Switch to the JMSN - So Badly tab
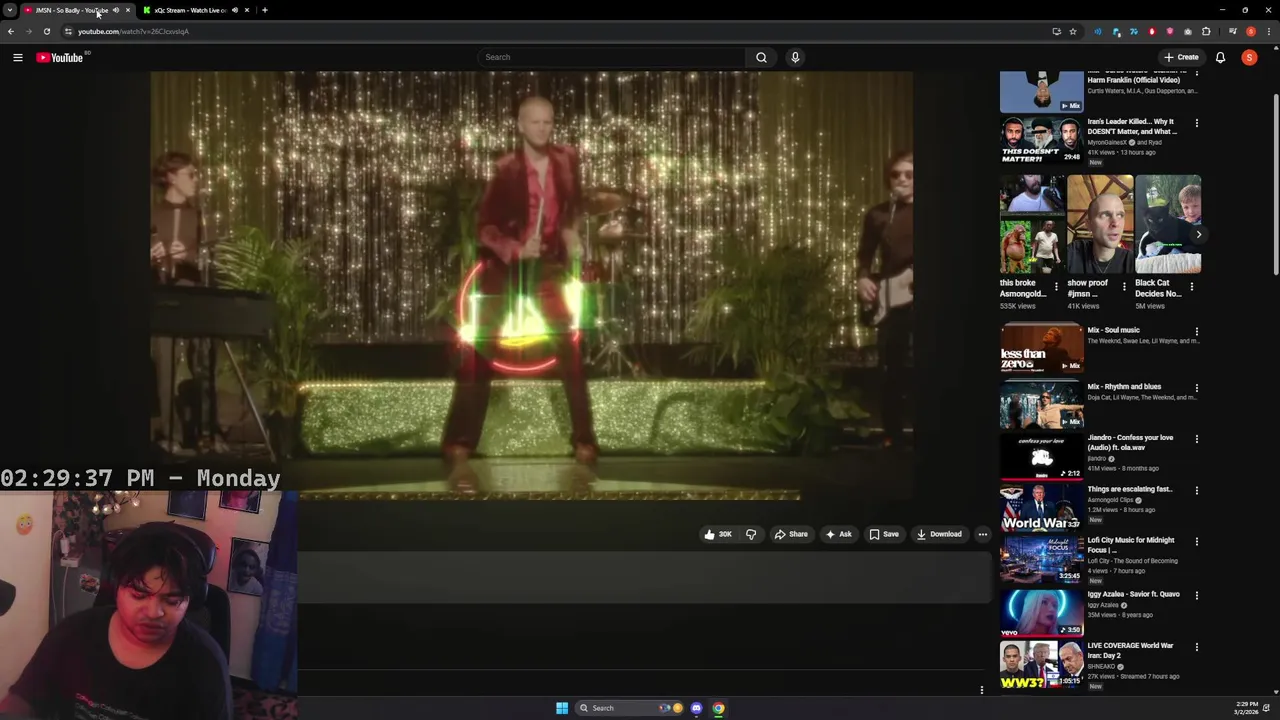 (x=72, y=10)
